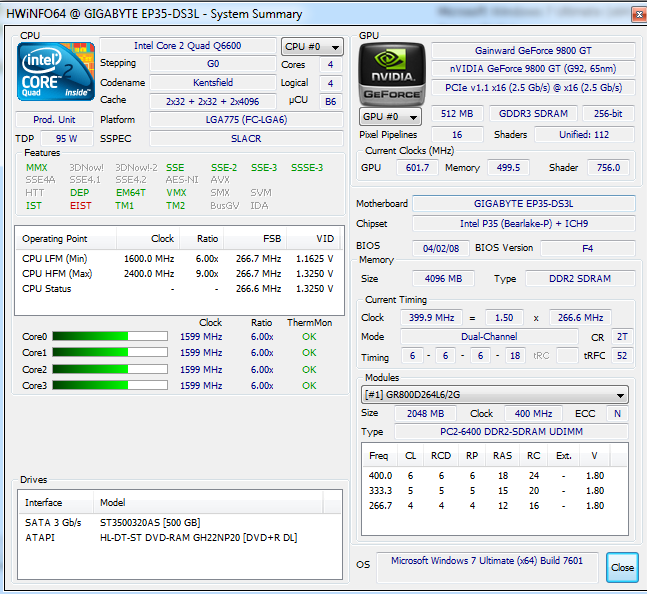The image size is (647, 594).
Task: Click the Intel Core 2 Quad logo
Action: coord(56,72)
